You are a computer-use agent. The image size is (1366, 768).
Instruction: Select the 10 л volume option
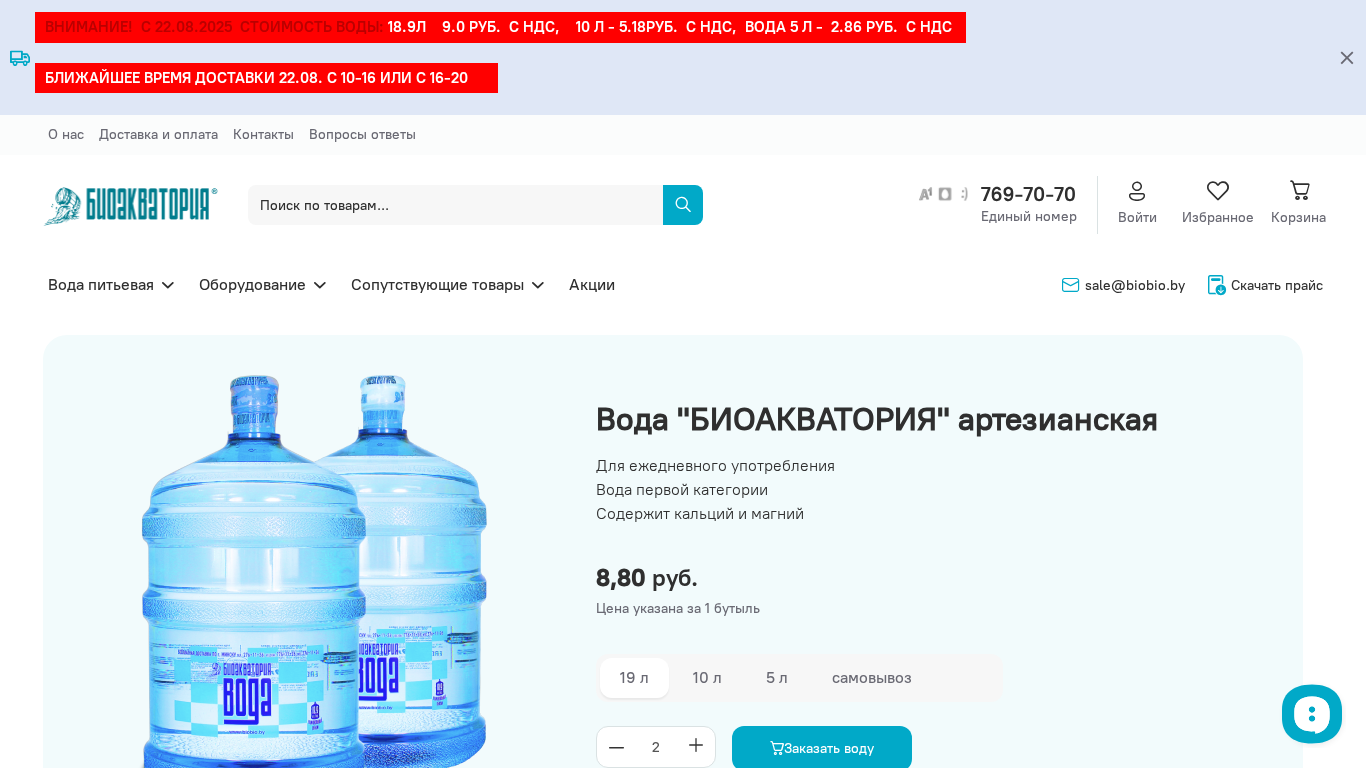coord(707,678)
